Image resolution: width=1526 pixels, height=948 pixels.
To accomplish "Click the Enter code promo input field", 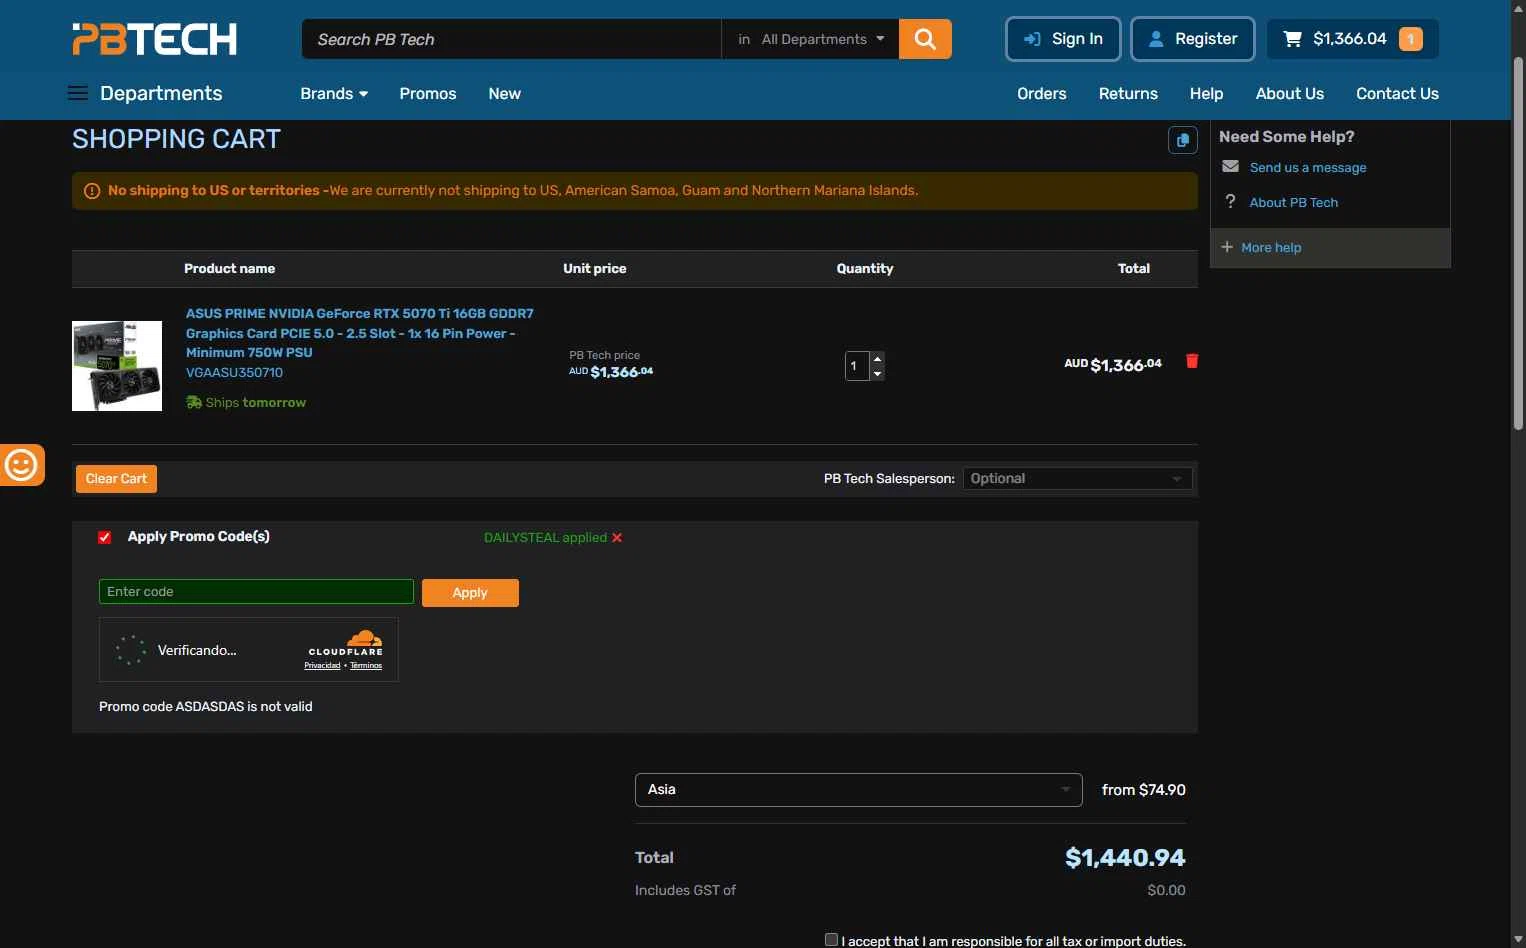I will [256, 592].
